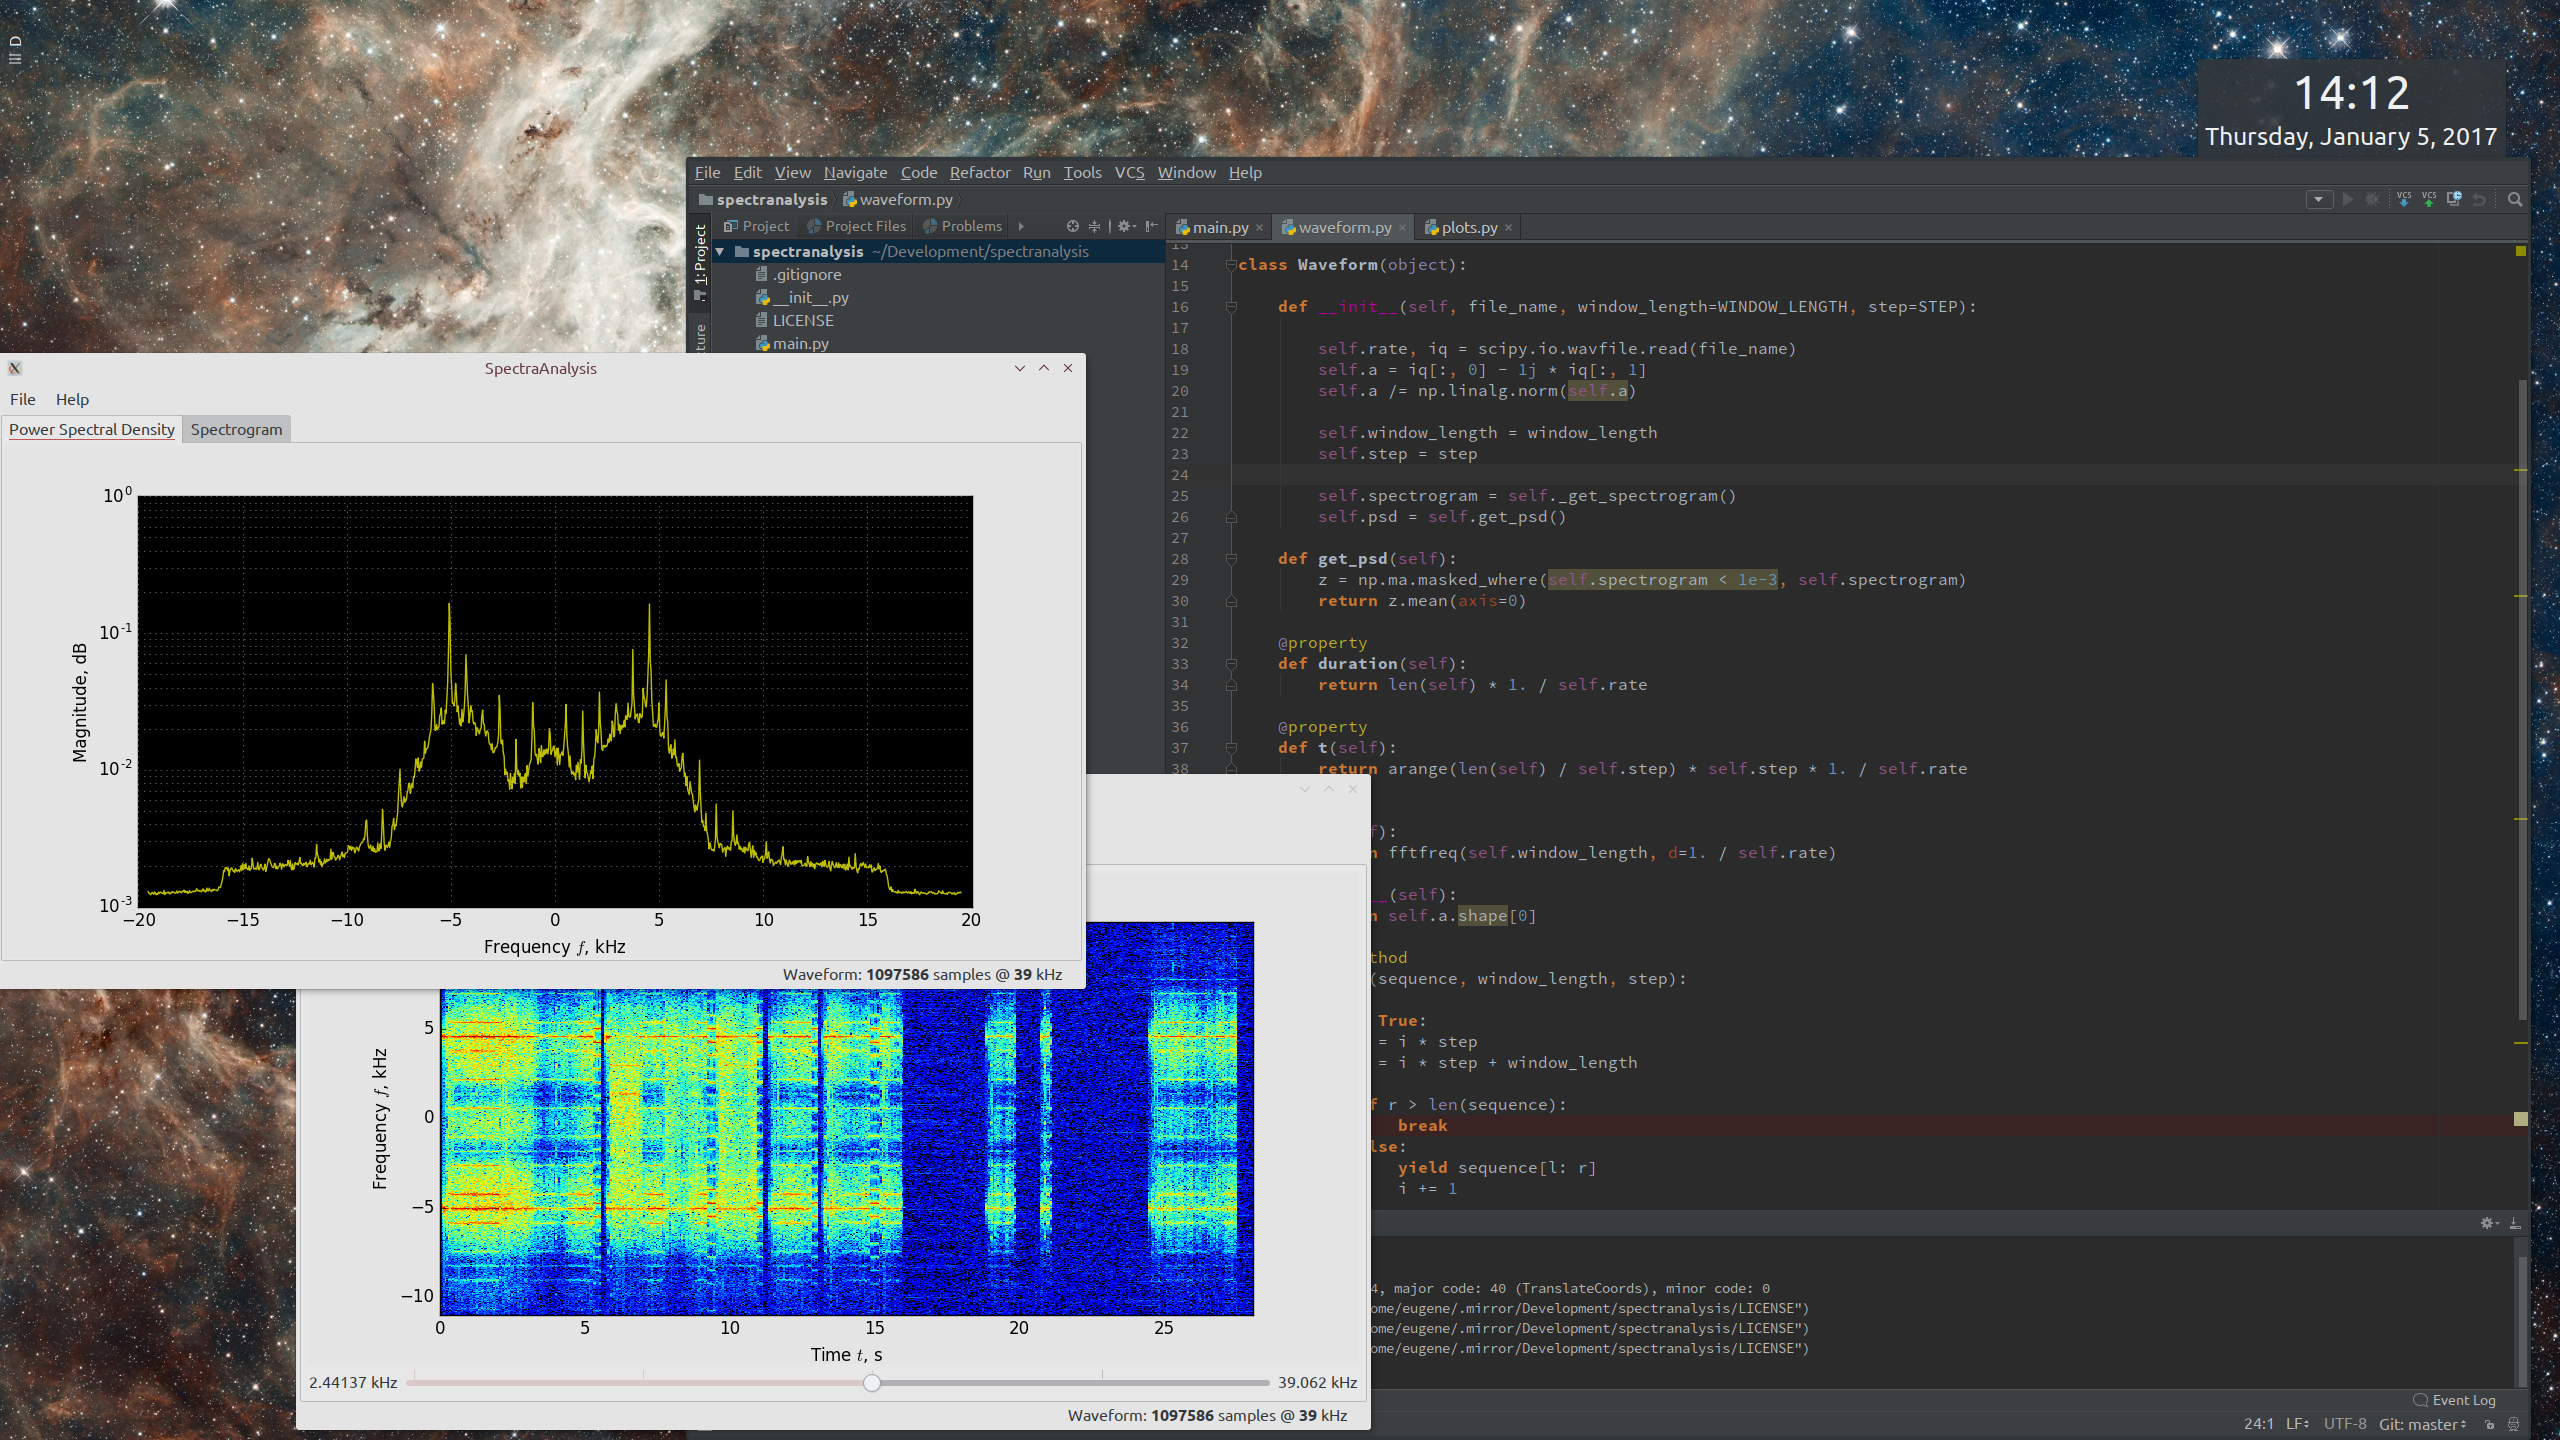This screenshot has width=2560, height=1440.
Task: Close the waveform.py editor tab
Action: (1402, 228)
